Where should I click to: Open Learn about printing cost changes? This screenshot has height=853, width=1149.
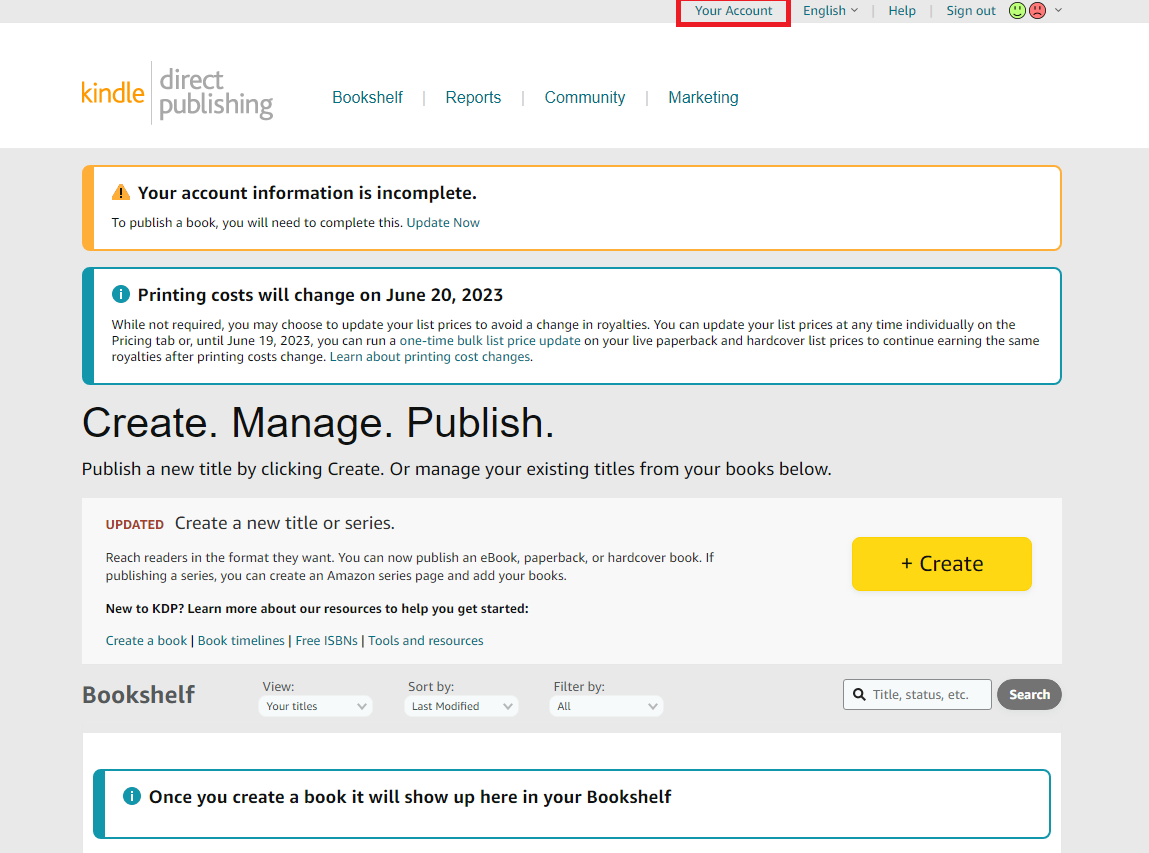click(430, 357)
